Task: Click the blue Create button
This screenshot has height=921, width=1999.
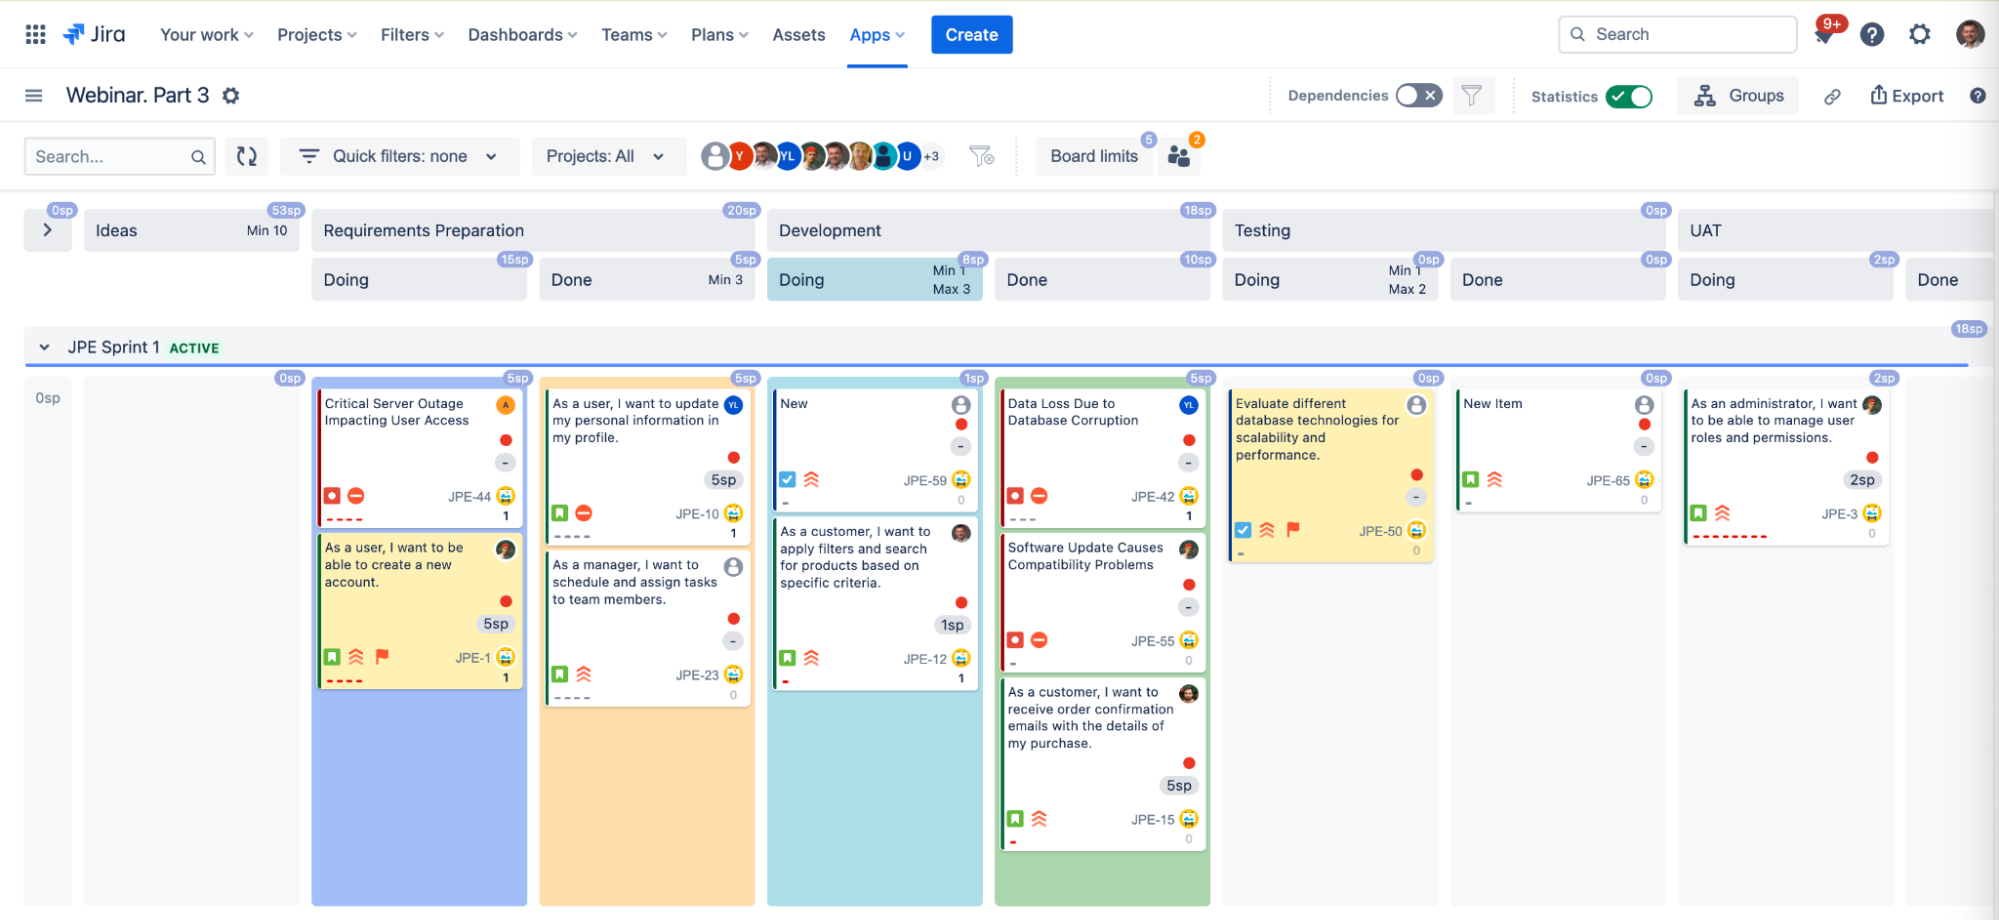Action: 971,35
